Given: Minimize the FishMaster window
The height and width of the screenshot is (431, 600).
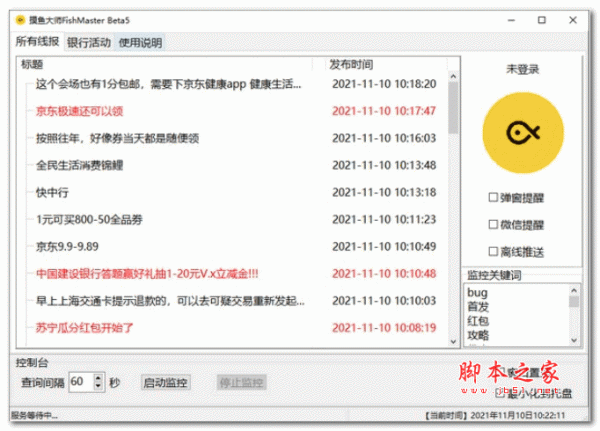Looking at the screenshot, I should pos(511,20).
